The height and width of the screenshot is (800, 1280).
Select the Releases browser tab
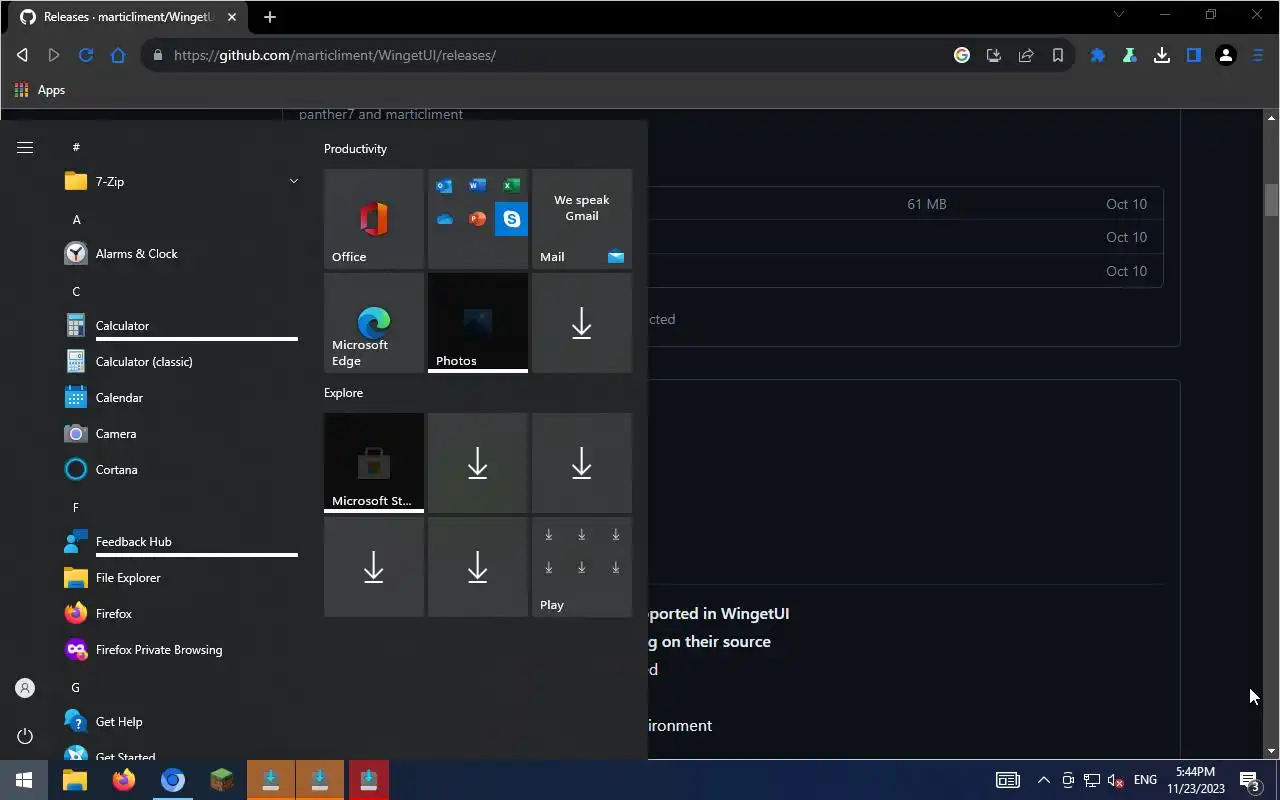(128, 17)
